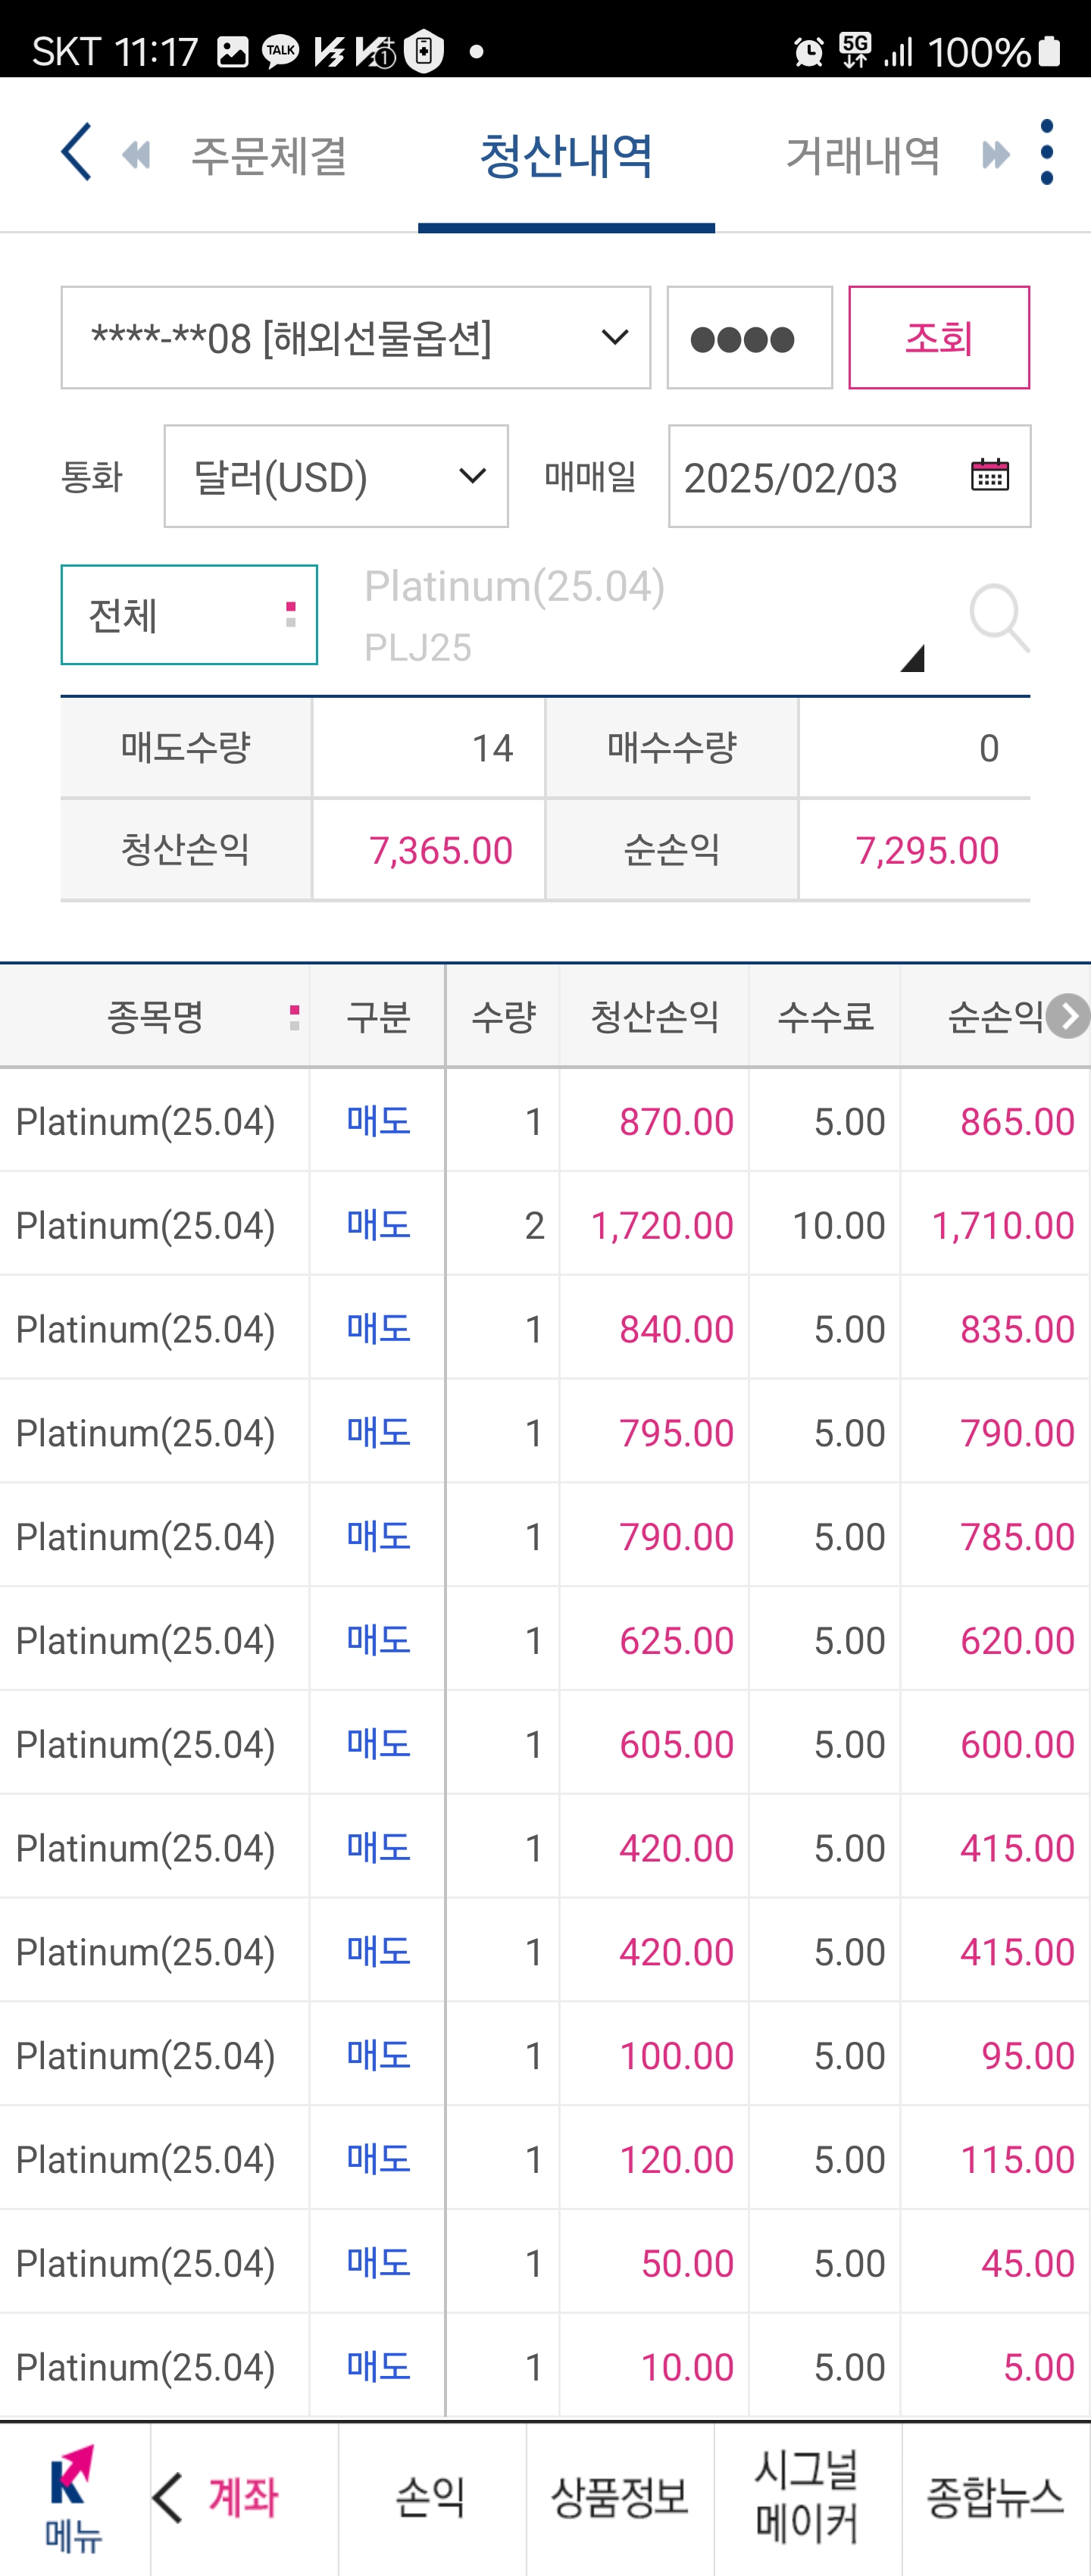Image resolution: width=1091 pixels, height=2576 pixels.
Task: Tap the double-left tab scroll arrow
Action: coord(136,155)
